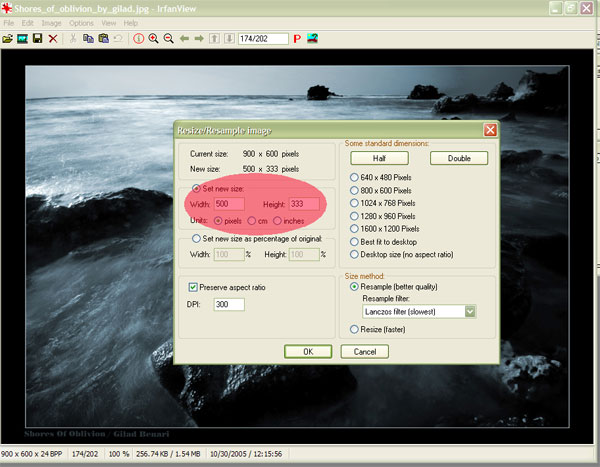This screenshot has width=600, height=467.
Task: Save image using the floppy disk icon
Action: pyautogui.click(x=38, y=39)
